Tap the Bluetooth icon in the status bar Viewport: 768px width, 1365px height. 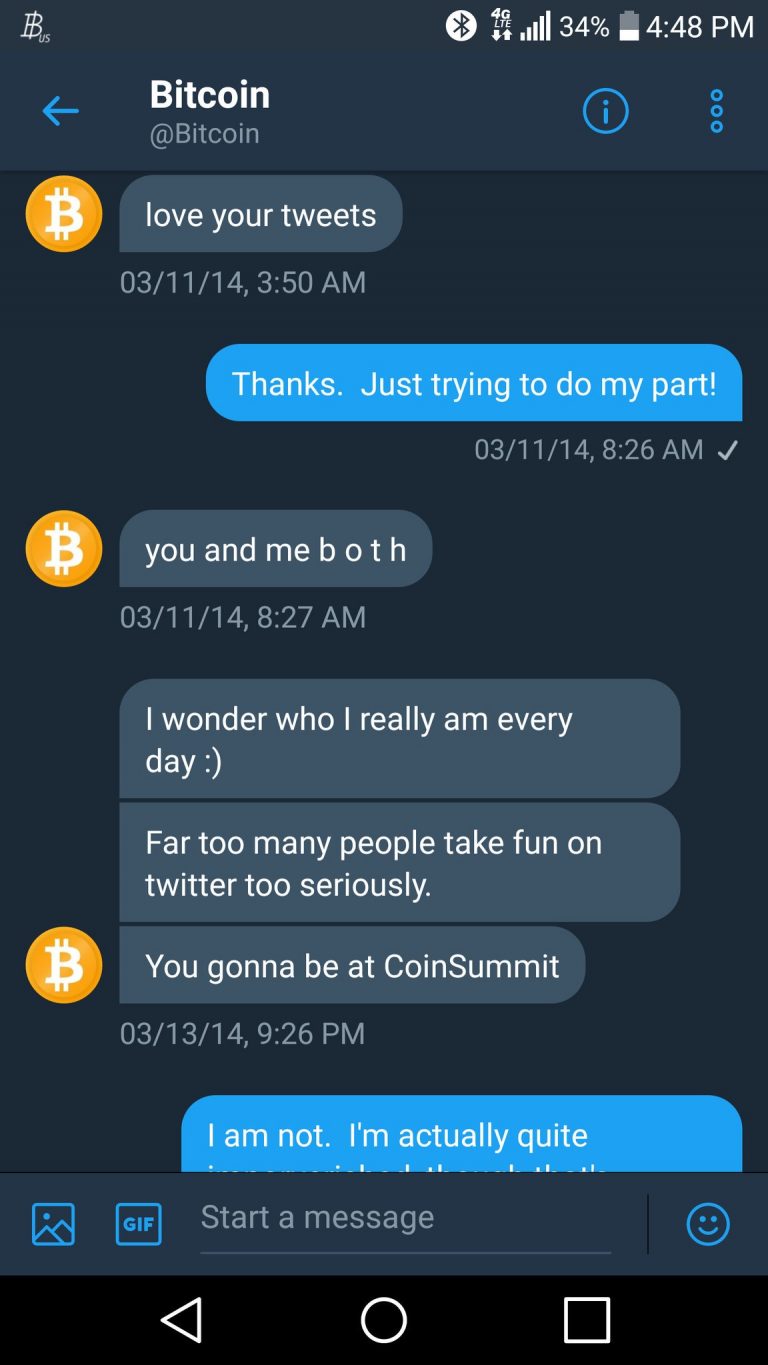(x=461, y=26)
